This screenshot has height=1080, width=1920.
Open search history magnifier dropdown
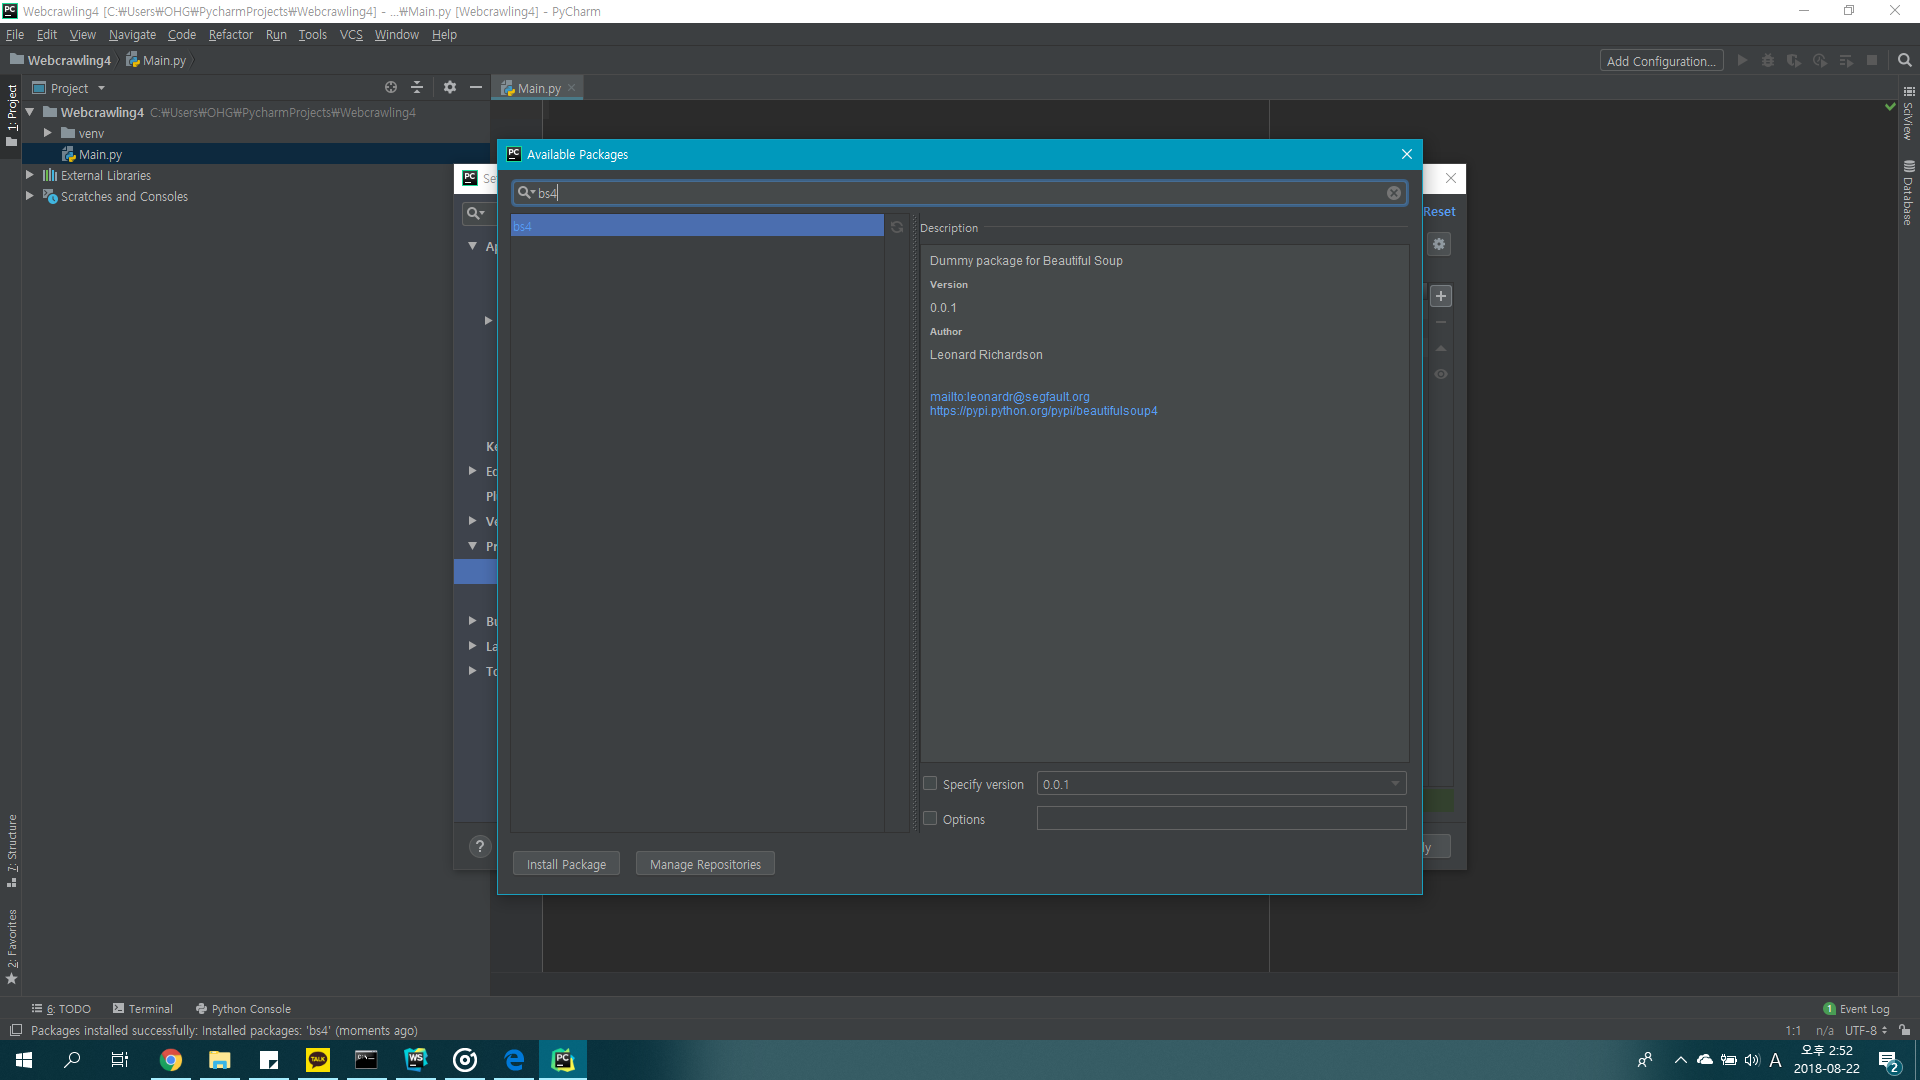pyautogui.click(x=526, y=193)
